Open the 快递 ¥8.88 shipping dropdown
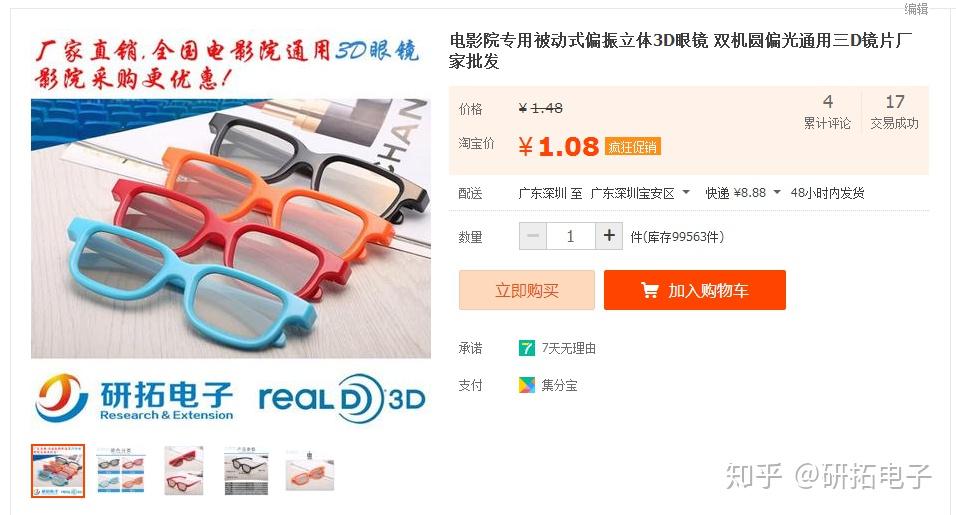Image resolution: width=956 pixels, height=515 pixels. pos(743,193)
